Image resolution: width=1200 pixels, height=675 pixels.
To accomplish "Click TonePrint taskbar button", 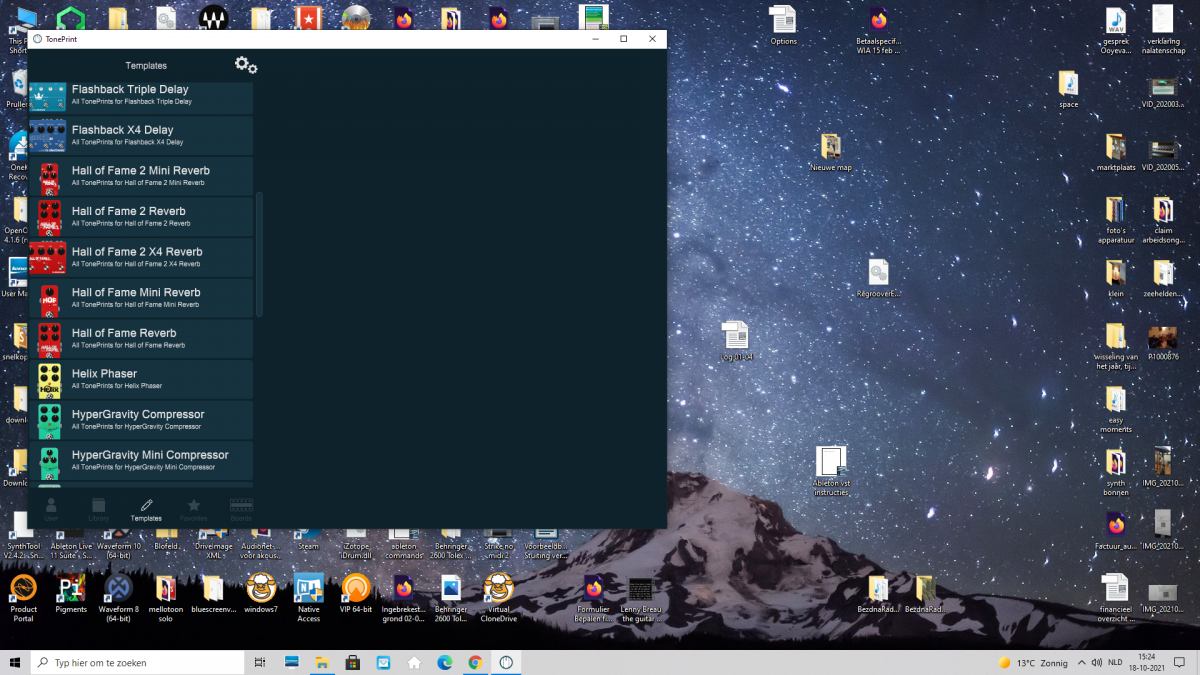I will [506, 662].
